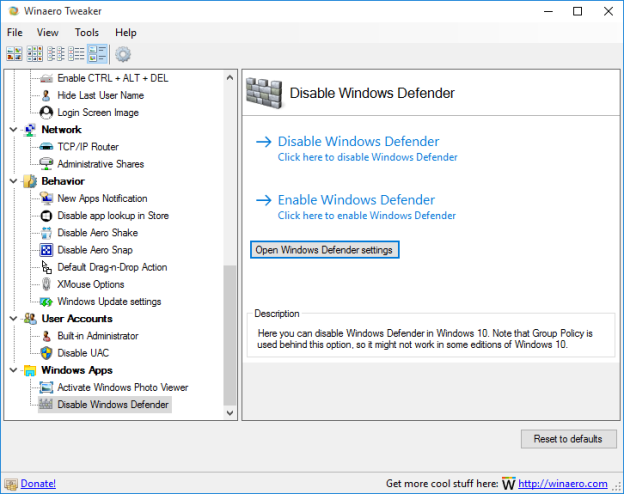Click the Disable Aero Shake icon
The height and width of the screenshot is (494, 624).
tap(46, 233)
